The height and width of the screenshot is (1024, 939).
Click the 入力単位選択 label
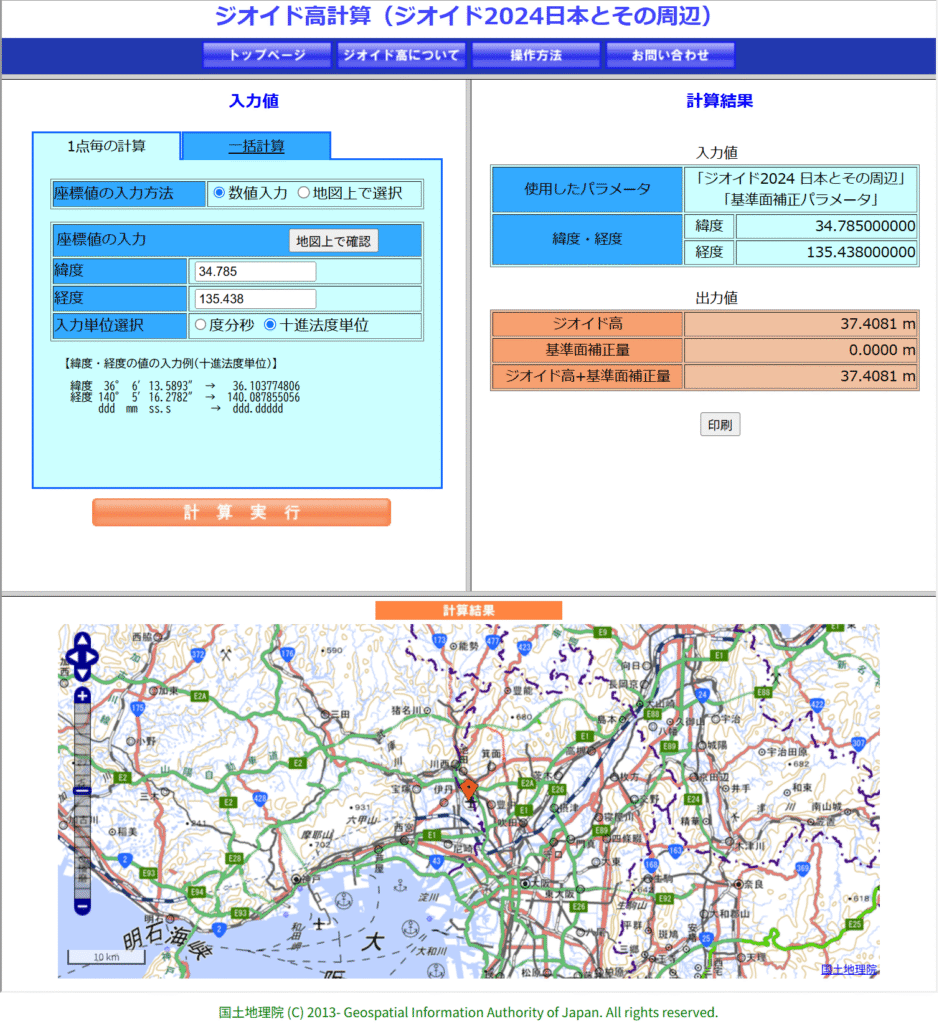click(99, 325)
